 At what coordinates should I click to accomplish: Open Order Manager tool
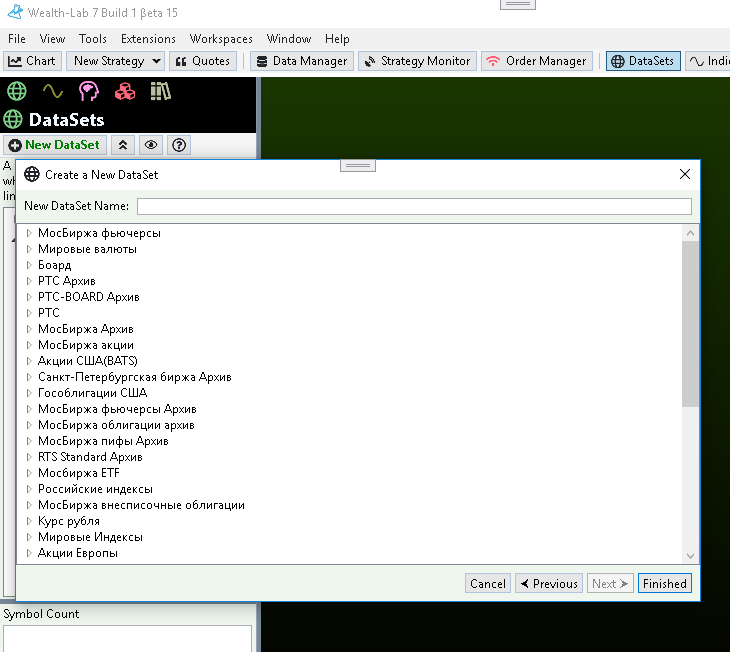(x=536, y=61)
